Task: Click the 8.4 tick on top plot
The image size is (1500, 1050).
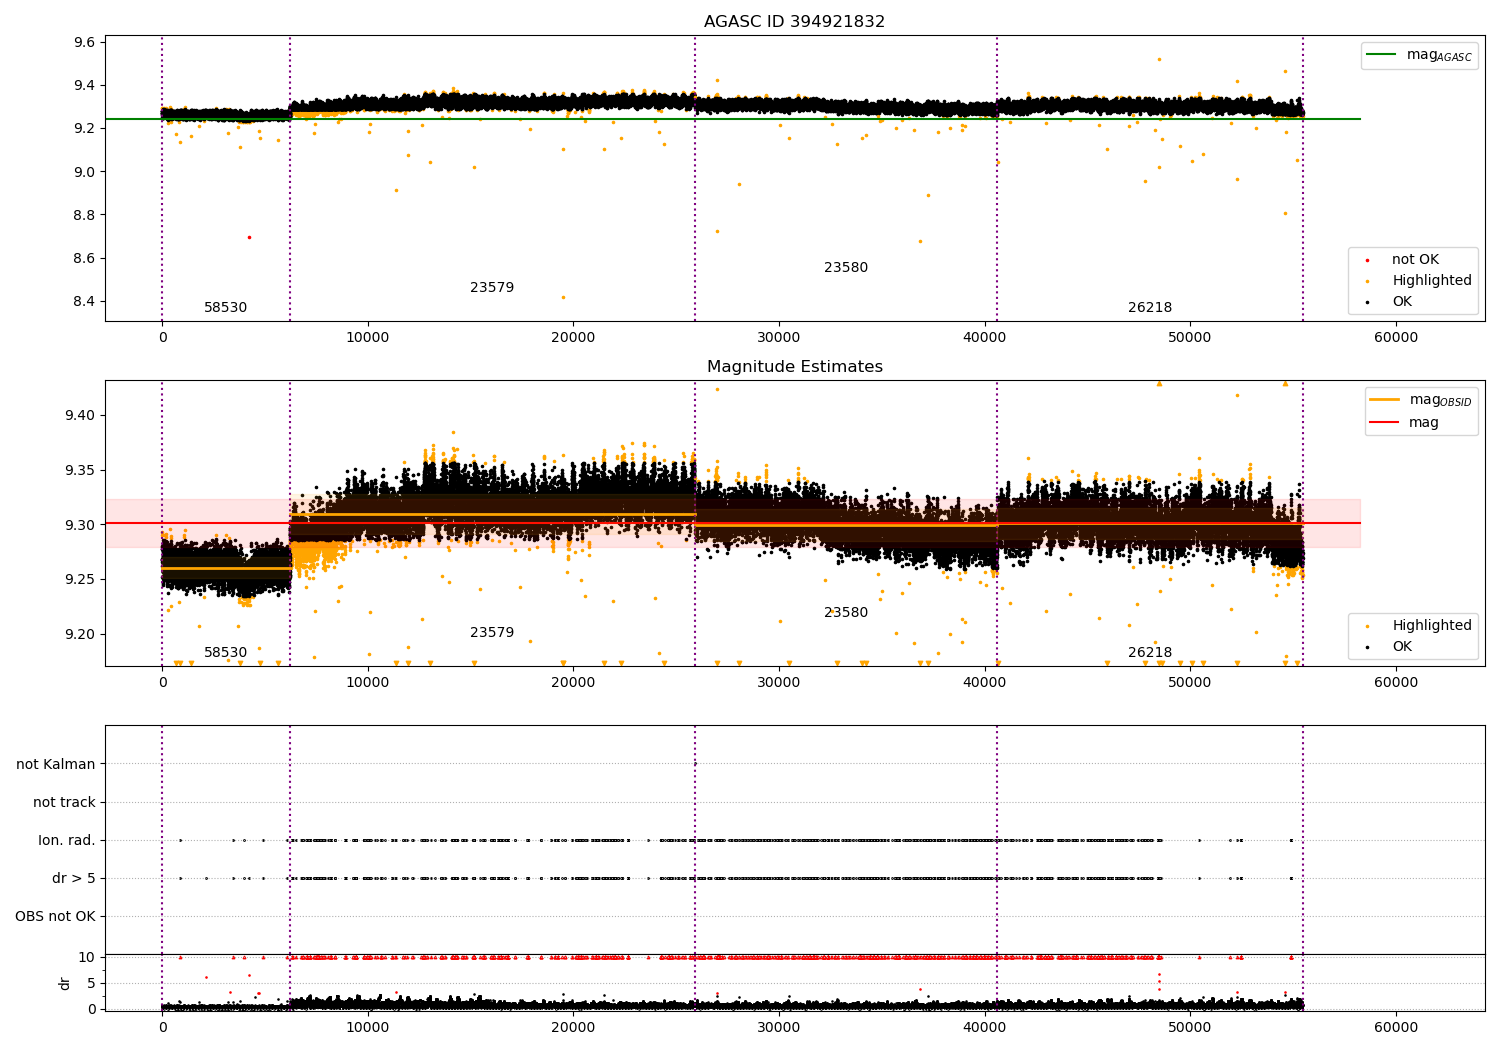Action: pos(84,302)
